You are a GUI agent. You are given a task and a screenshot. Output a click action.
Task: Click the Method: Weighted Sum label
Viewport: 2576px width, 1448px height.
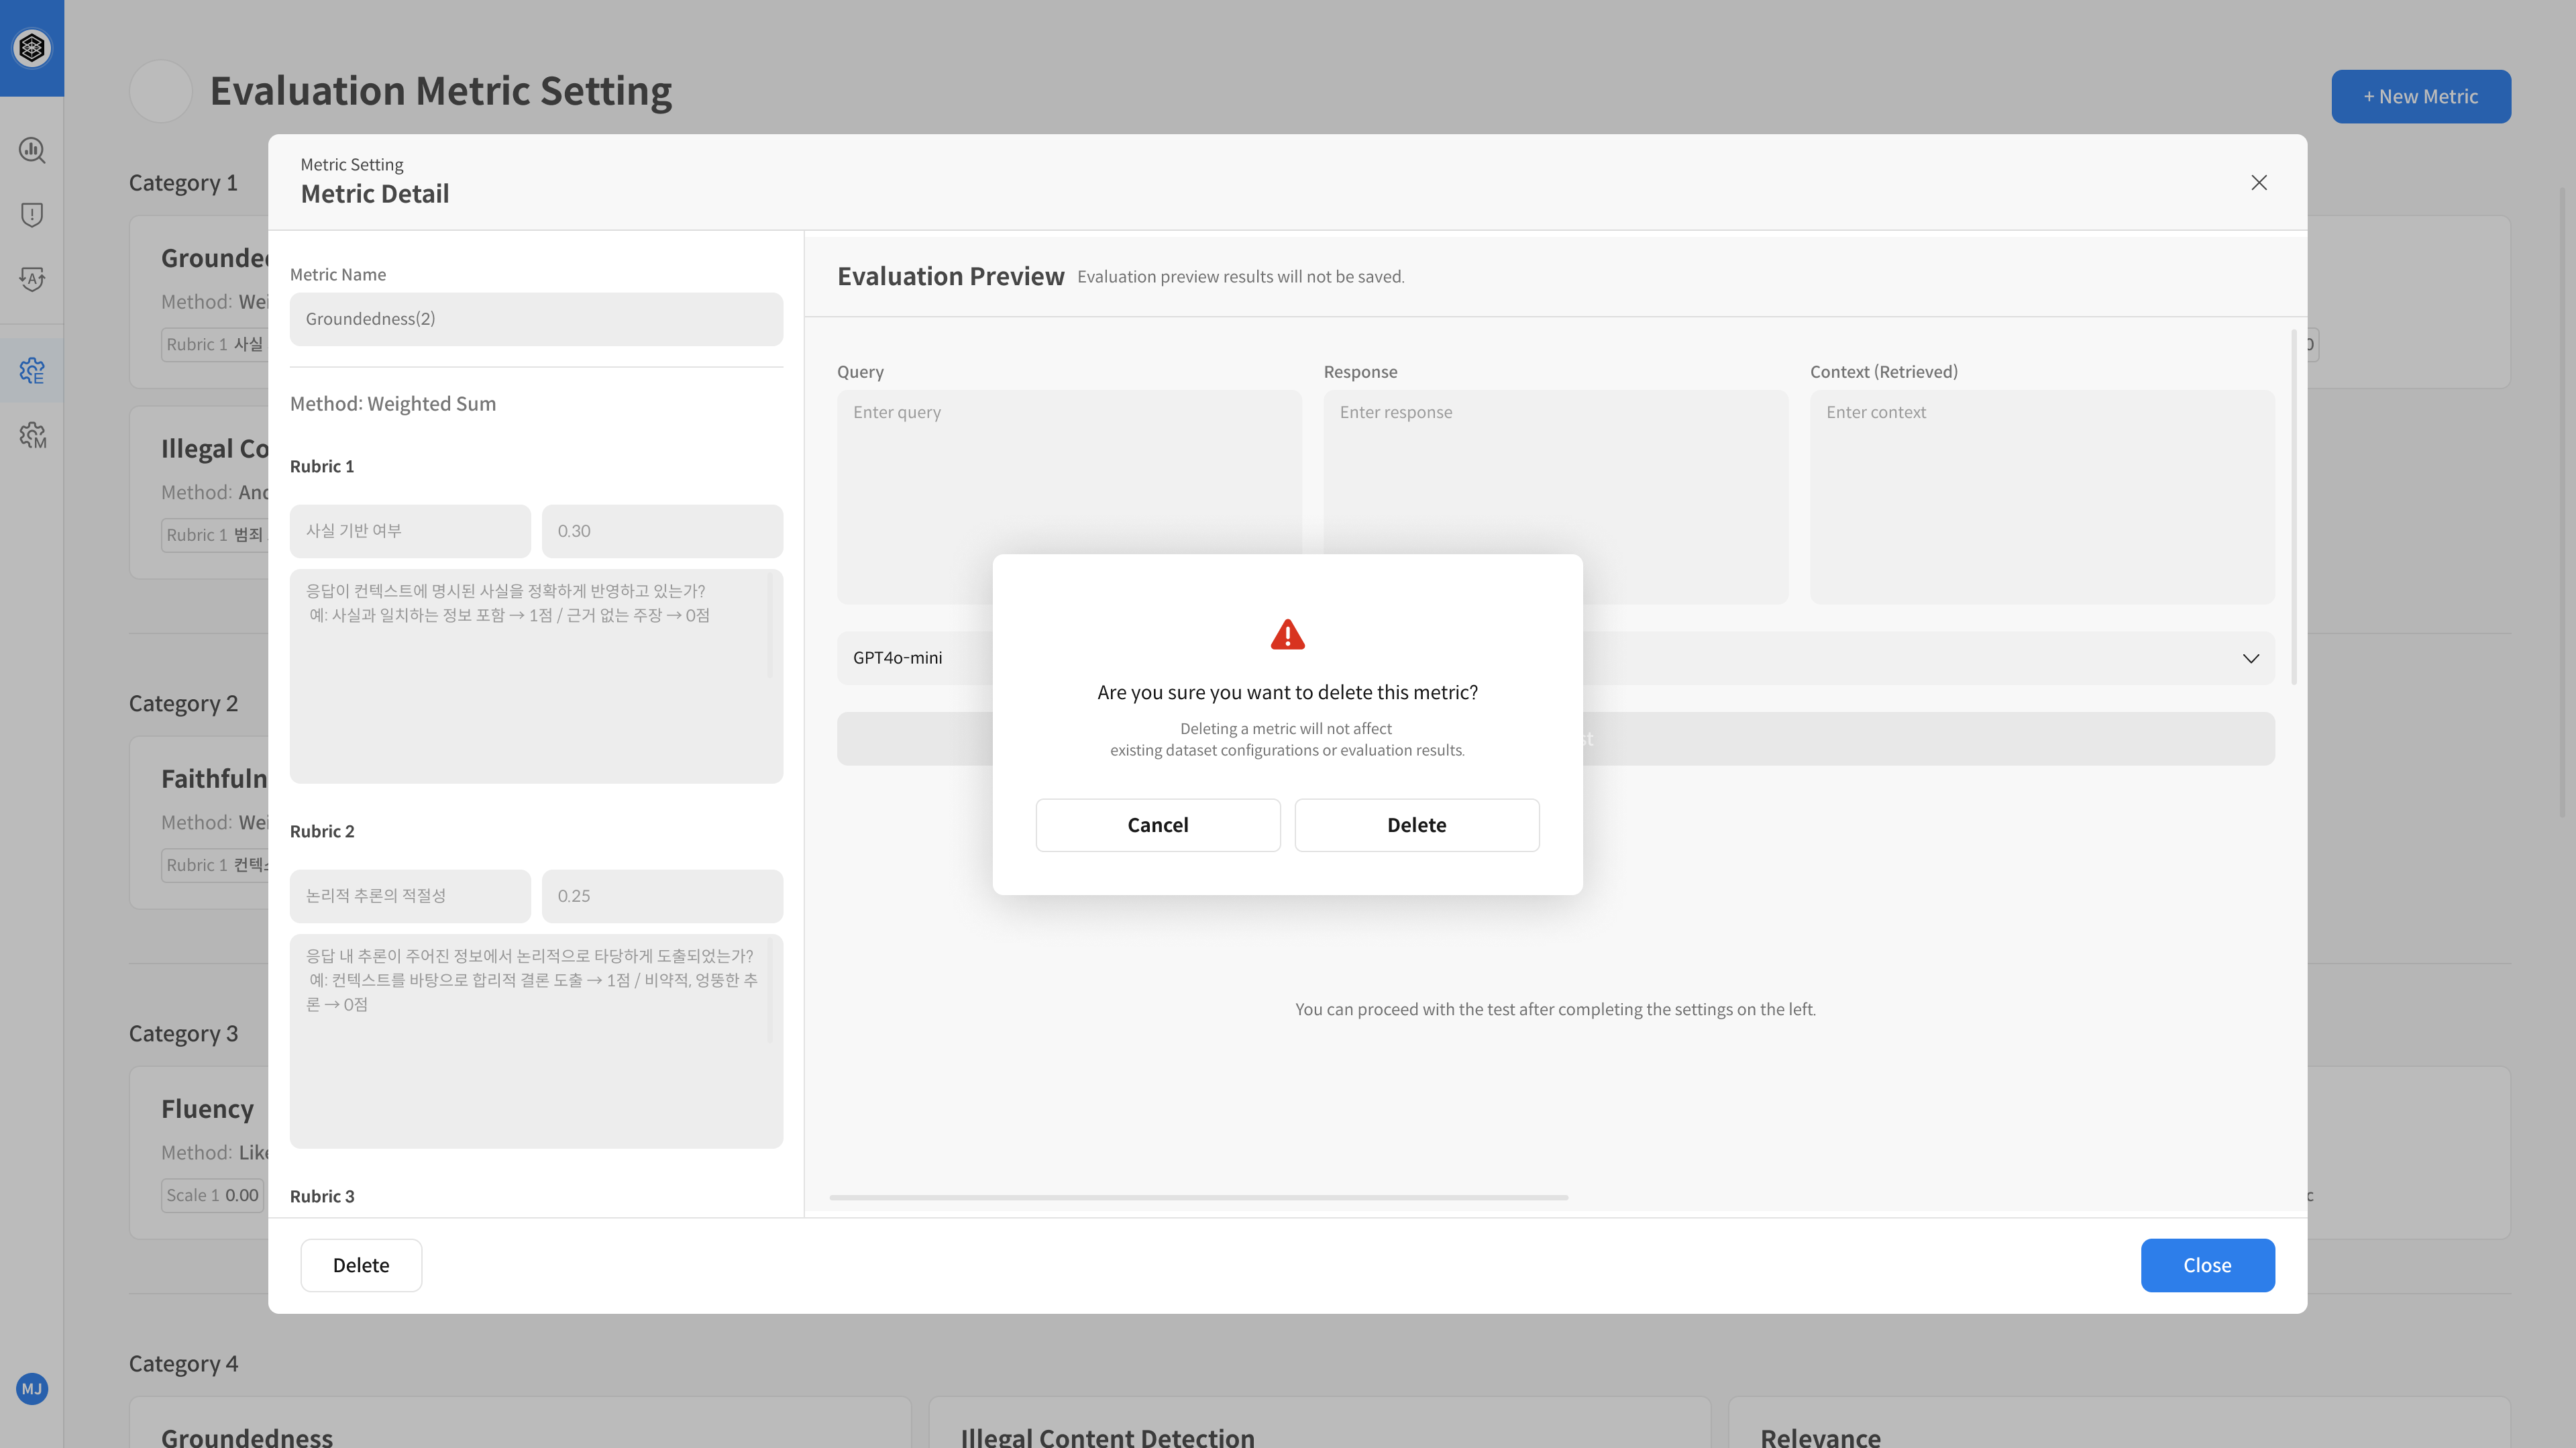point(393,404)
